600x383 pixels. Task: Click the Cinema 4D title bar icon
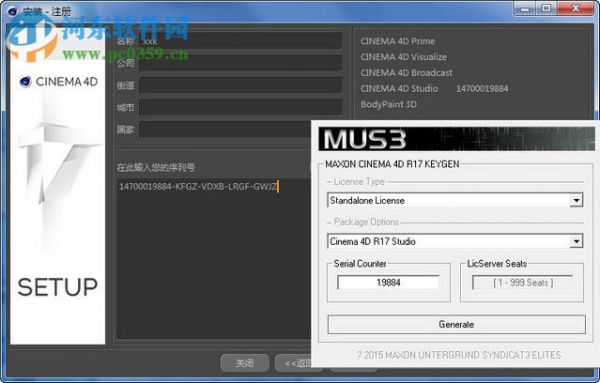click(x=13, y=11)
